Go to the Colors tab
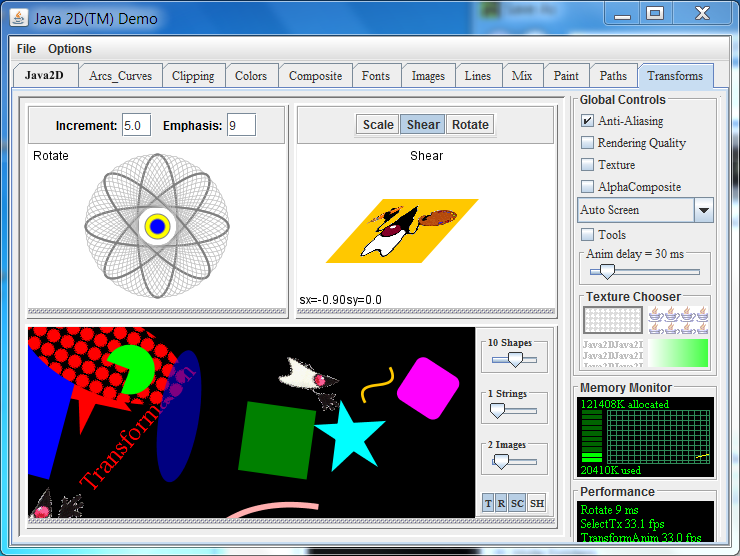The image size is (740, 556). pyautogui.click(x=251, y=76)
